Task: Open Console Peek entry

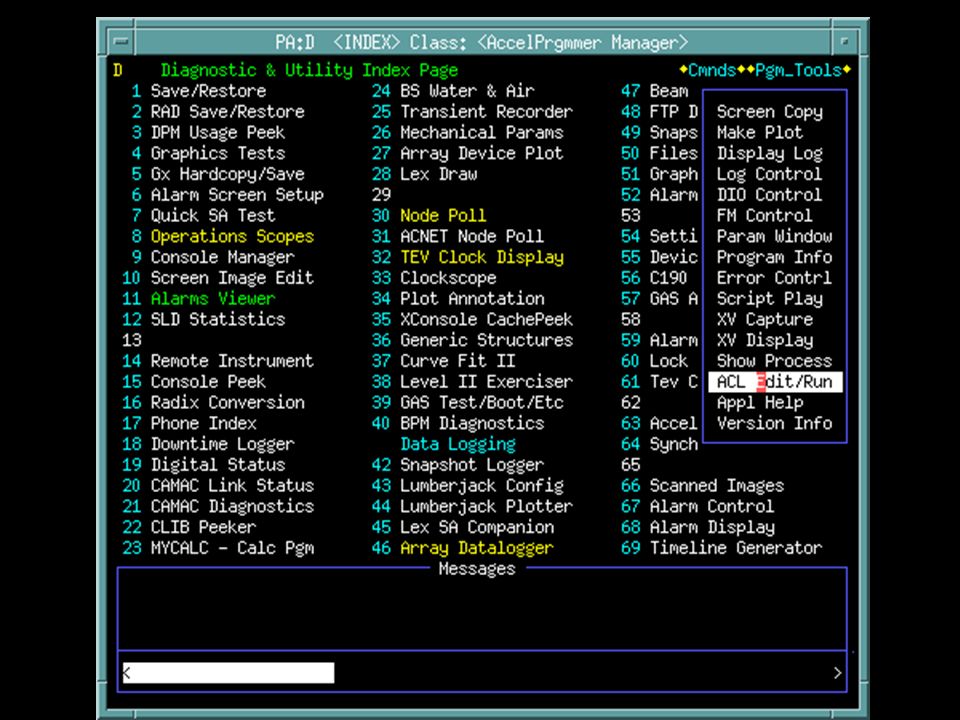Action: pos(208,382)
